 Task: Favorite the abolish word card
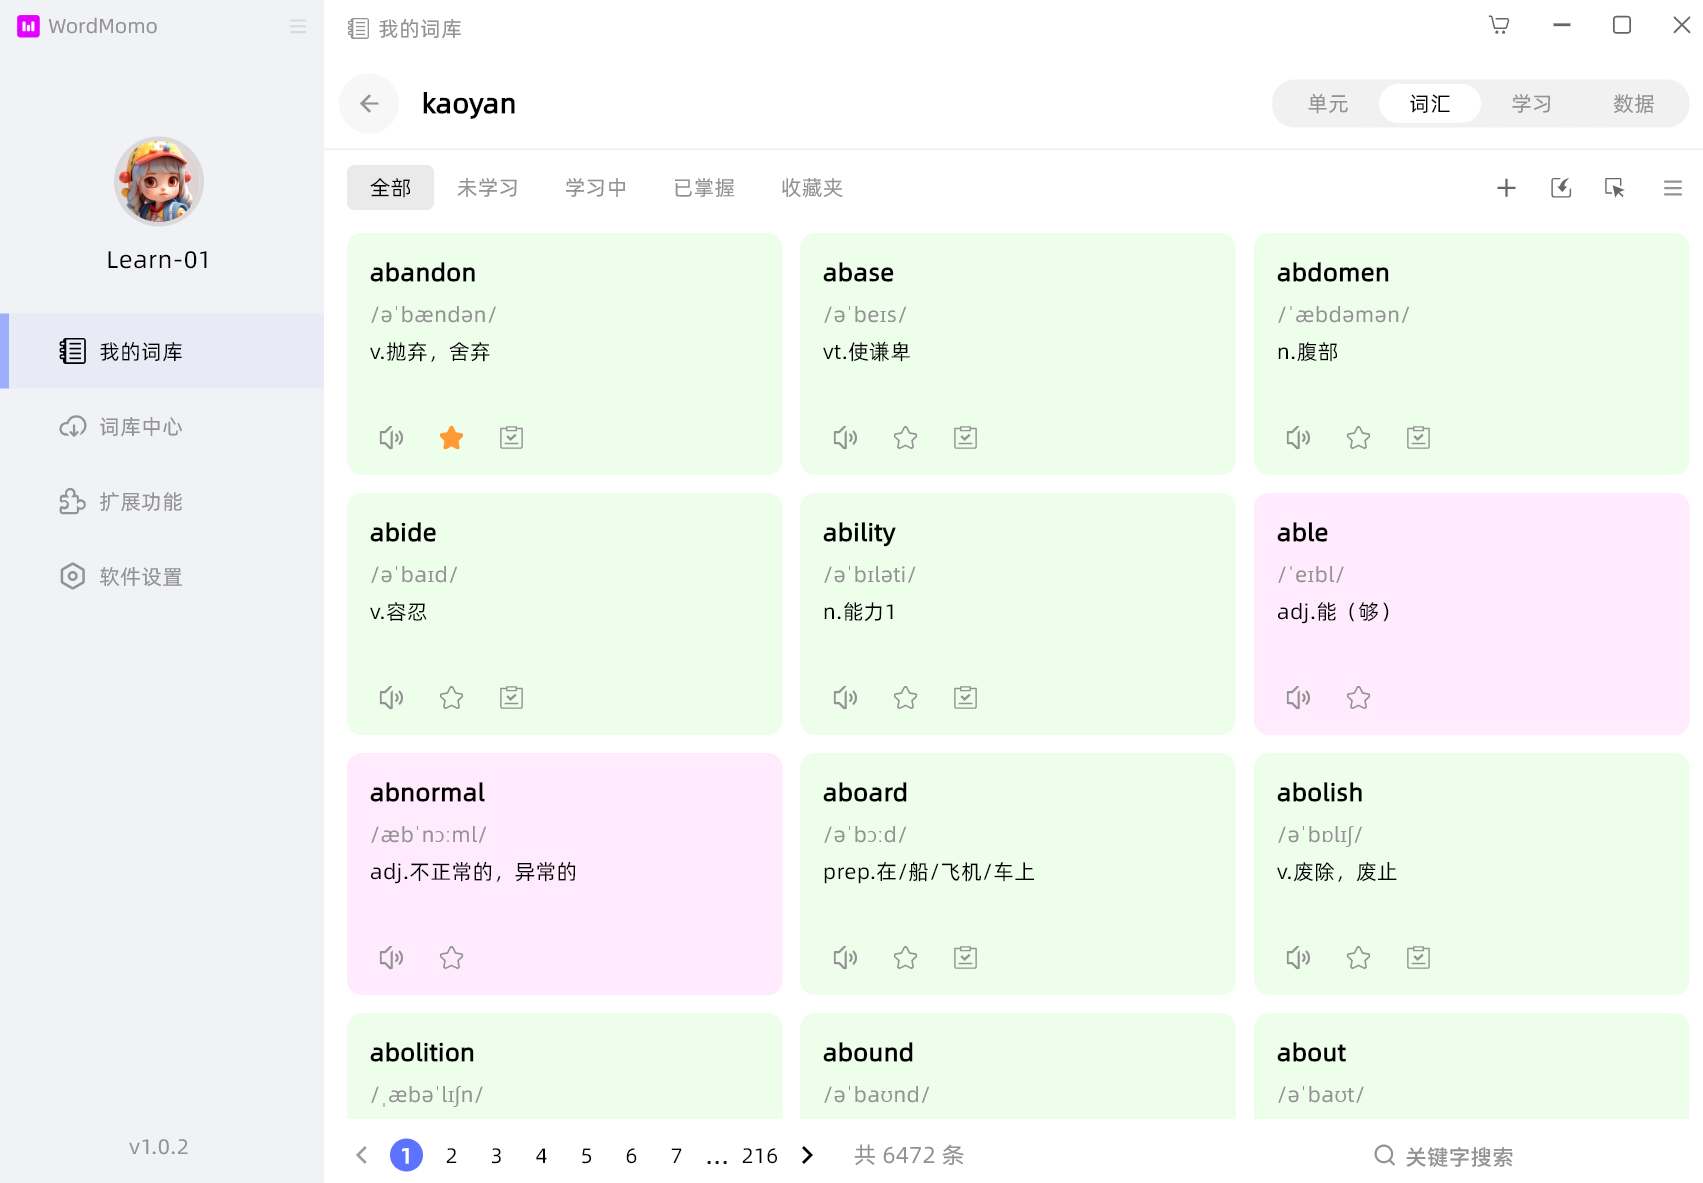point(1358,958)
